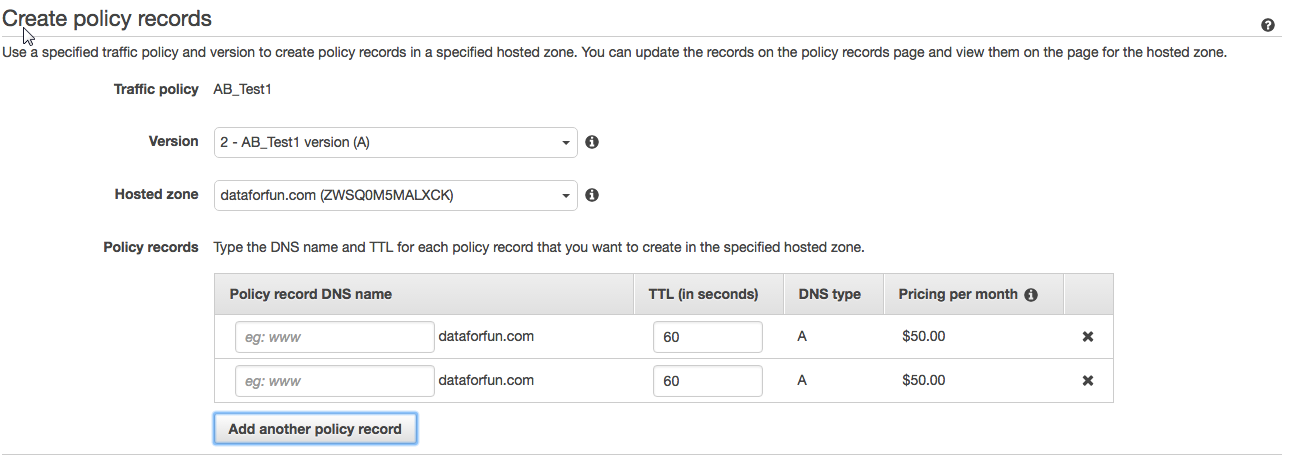Image resolution: width=1310 pixels, height=455 pixels.
Task: Remove the first policy record row
Action: [x=1088, y=337]
